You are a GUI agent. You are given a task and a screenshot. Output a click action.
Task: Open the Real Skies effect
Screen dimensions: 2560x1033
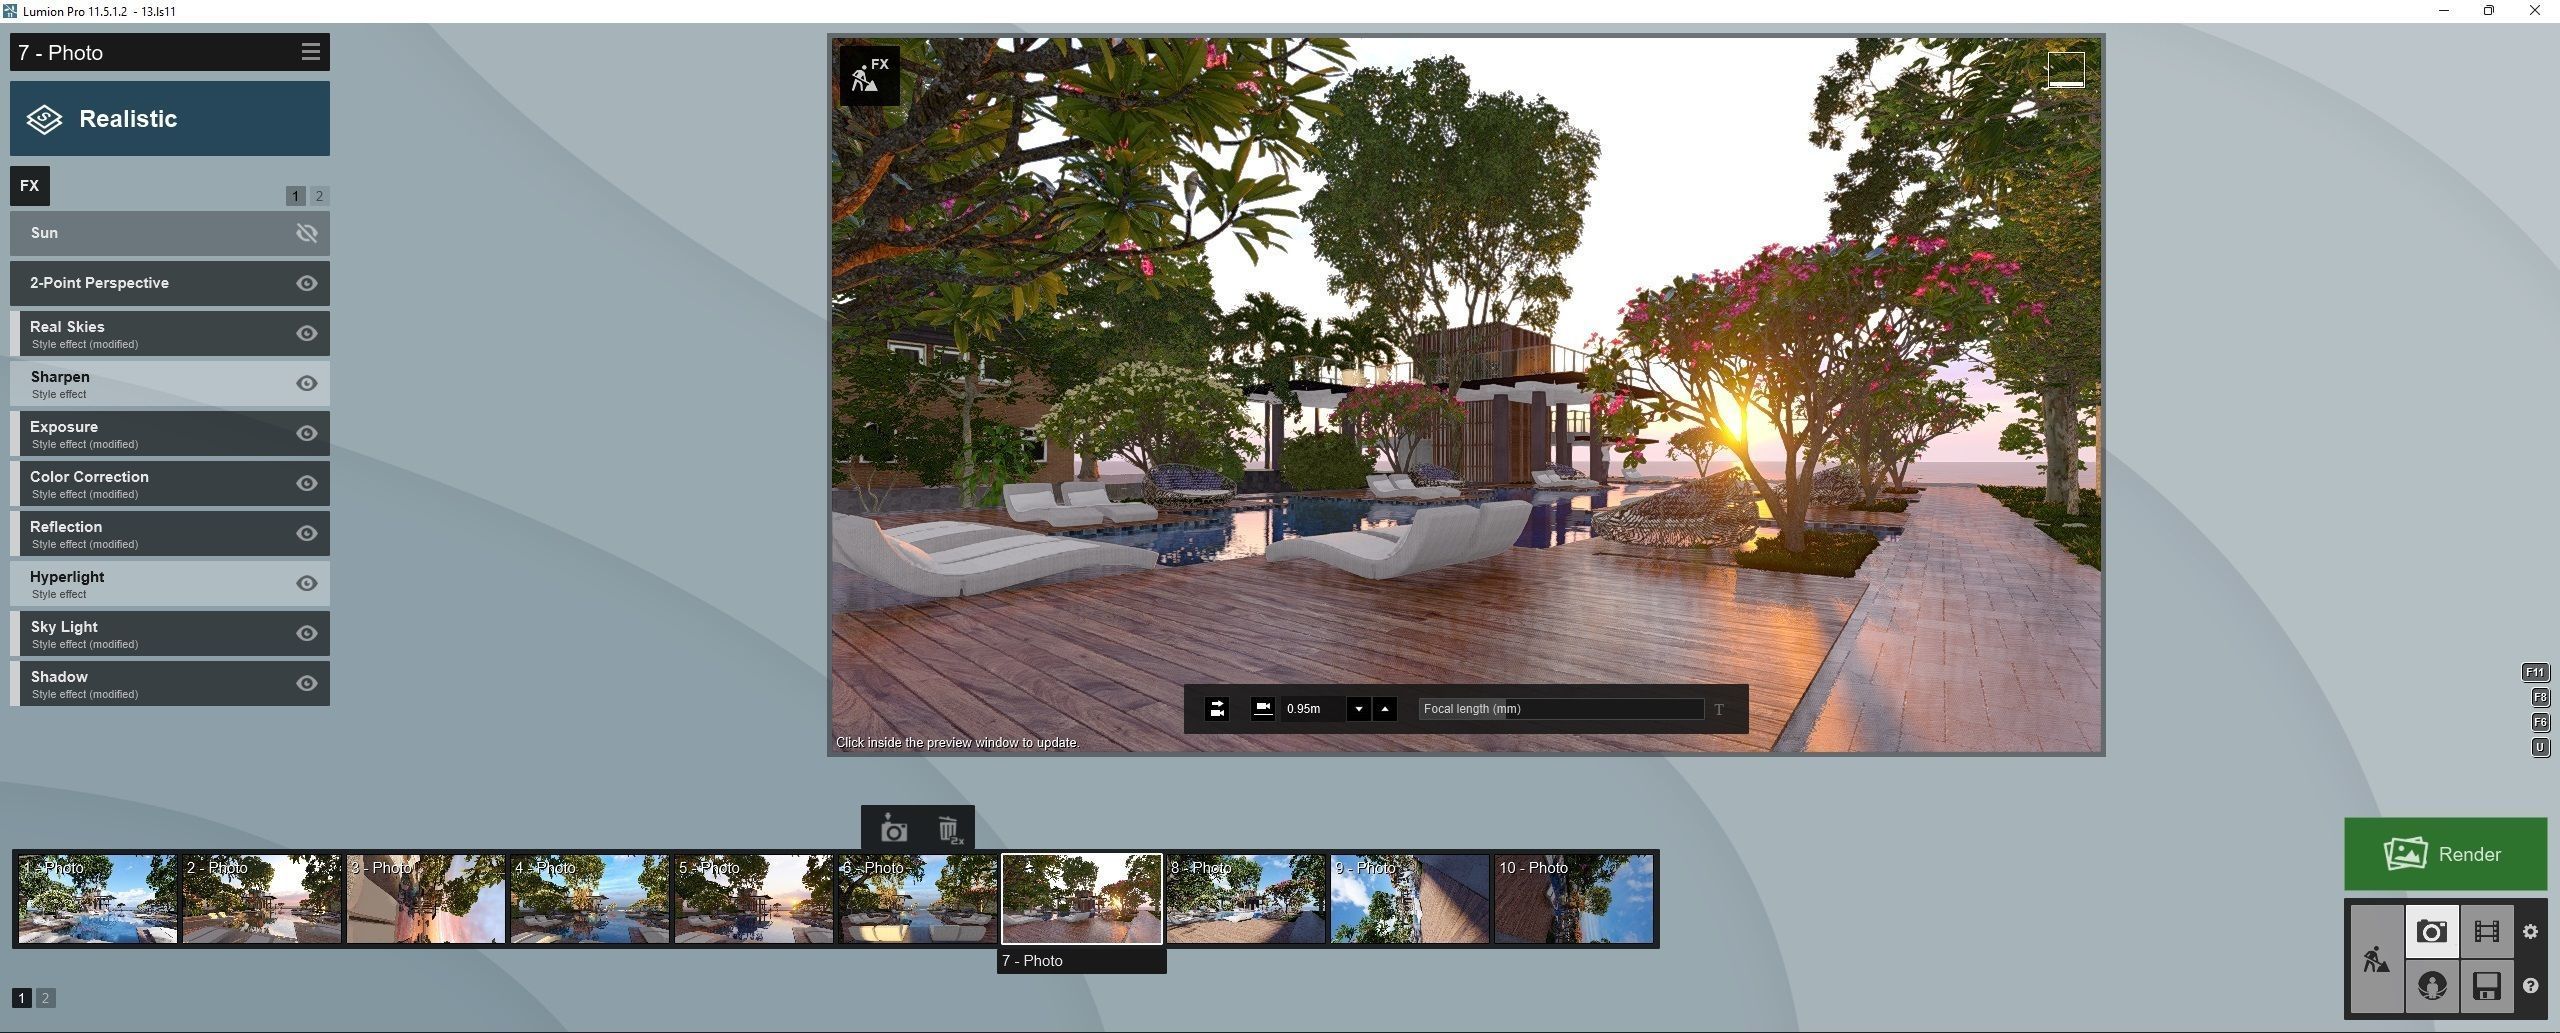point(170,333)
